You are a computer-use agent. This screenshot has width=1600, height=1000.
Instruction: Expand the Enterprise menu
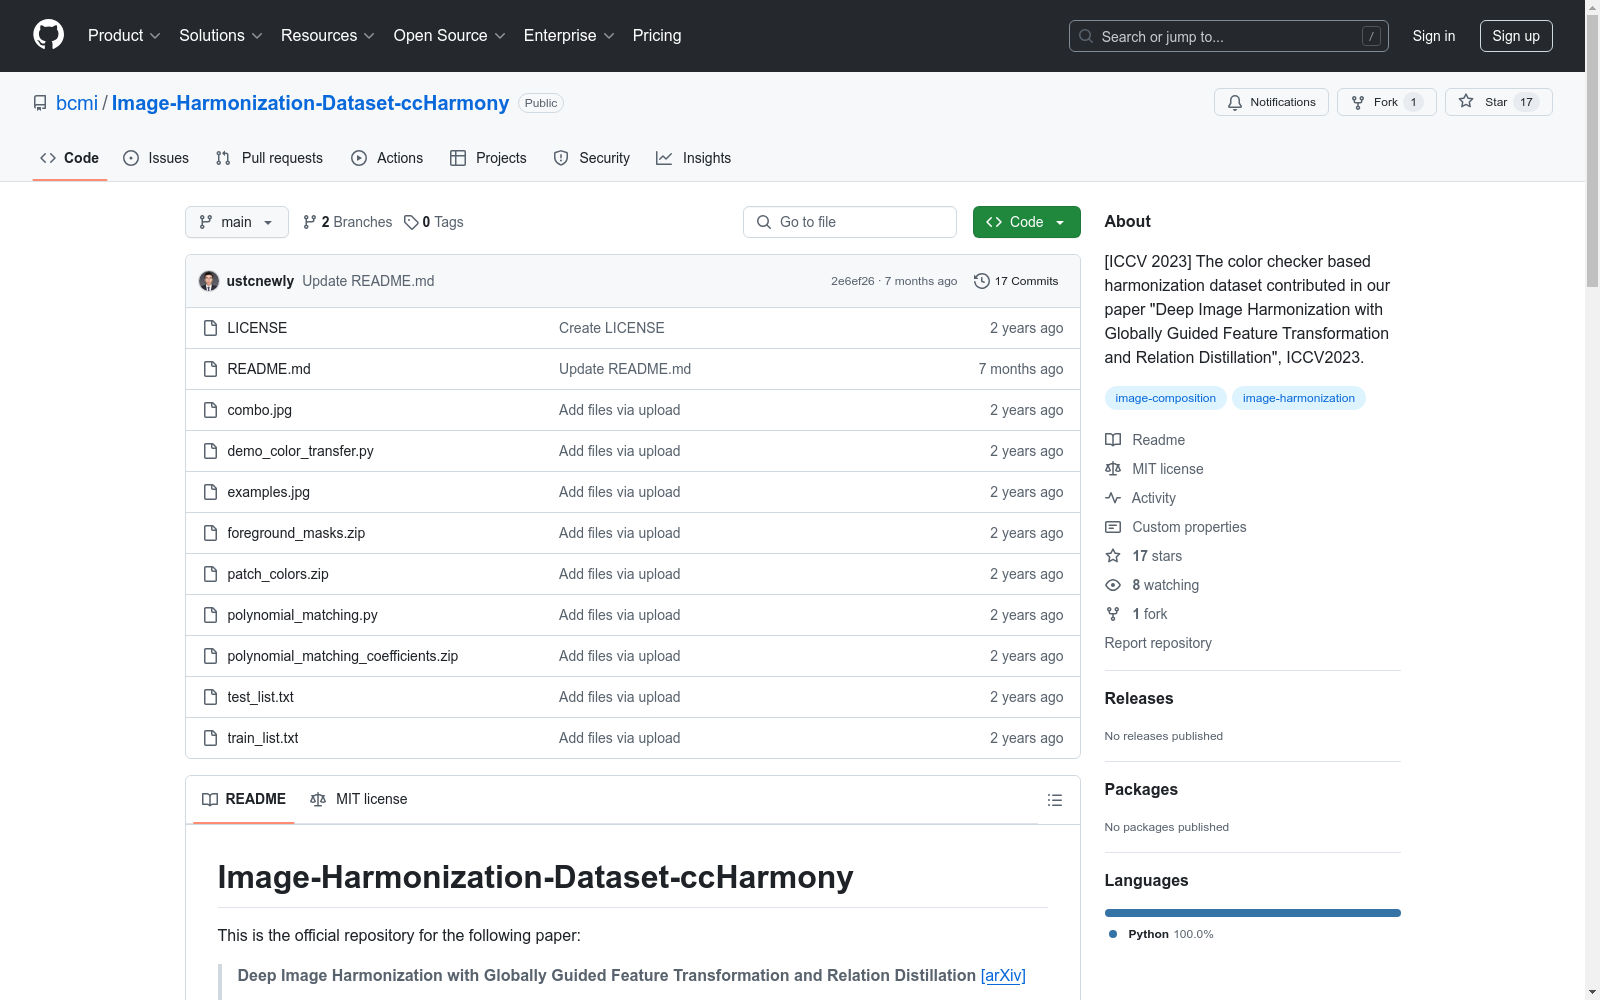coord(569,35)
